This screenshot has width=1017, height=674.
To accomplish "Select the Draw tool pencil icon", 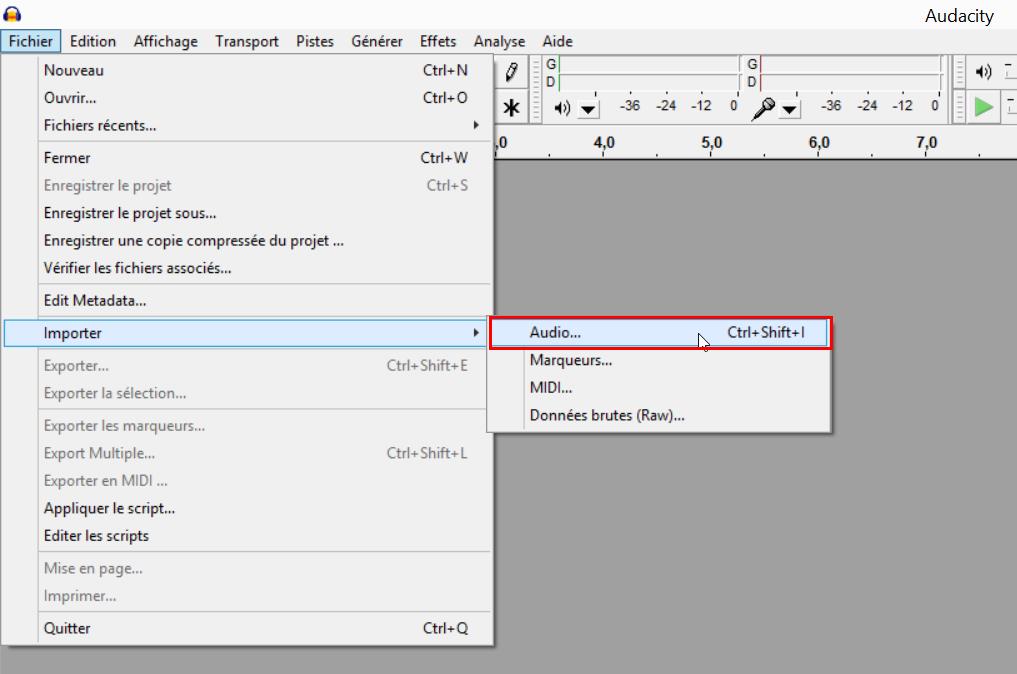I will (x=512, y=72).
